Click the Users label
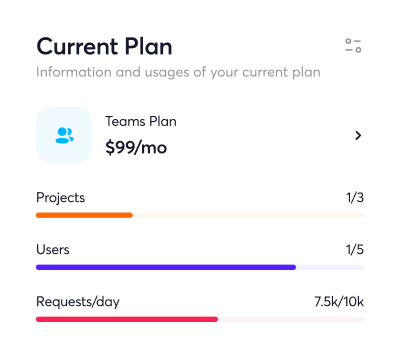The height and width of the screenshot is (363, 400). (53, 250)
